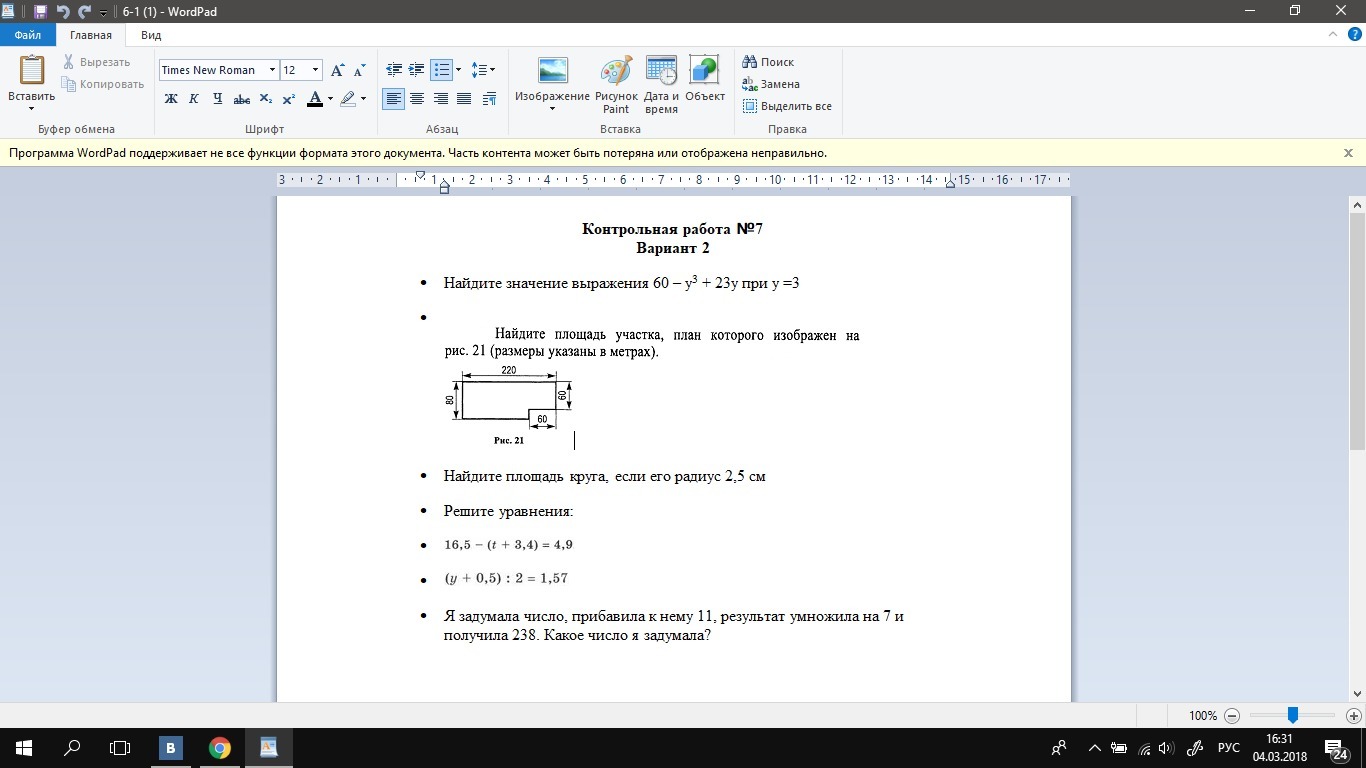This screenshot has width=1366, height=768.
Task: Click the volume speaker tray icon
Action: pos(1166,748)
